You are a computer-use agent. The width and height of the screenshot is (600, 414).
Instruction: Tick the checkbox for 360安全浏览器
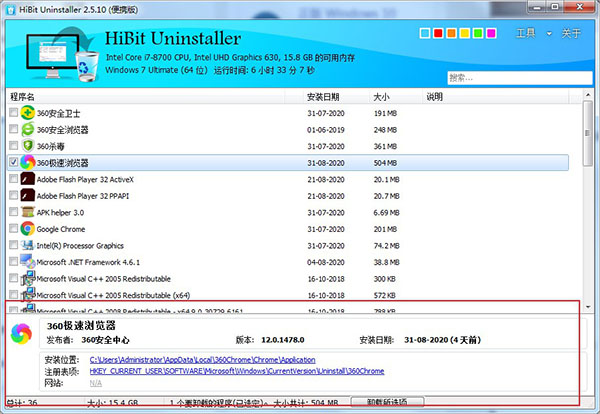point(13,129)
